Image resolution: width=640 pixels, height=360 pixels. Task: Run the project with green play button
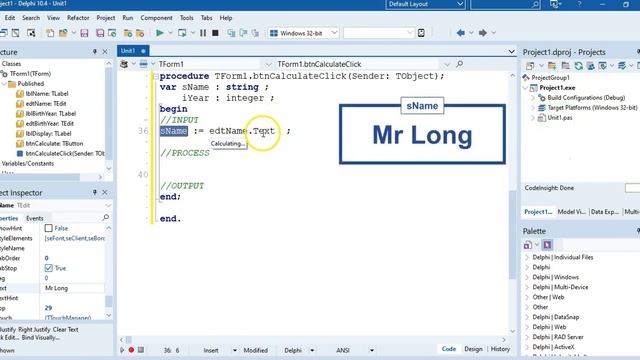(x=160, y=33)
